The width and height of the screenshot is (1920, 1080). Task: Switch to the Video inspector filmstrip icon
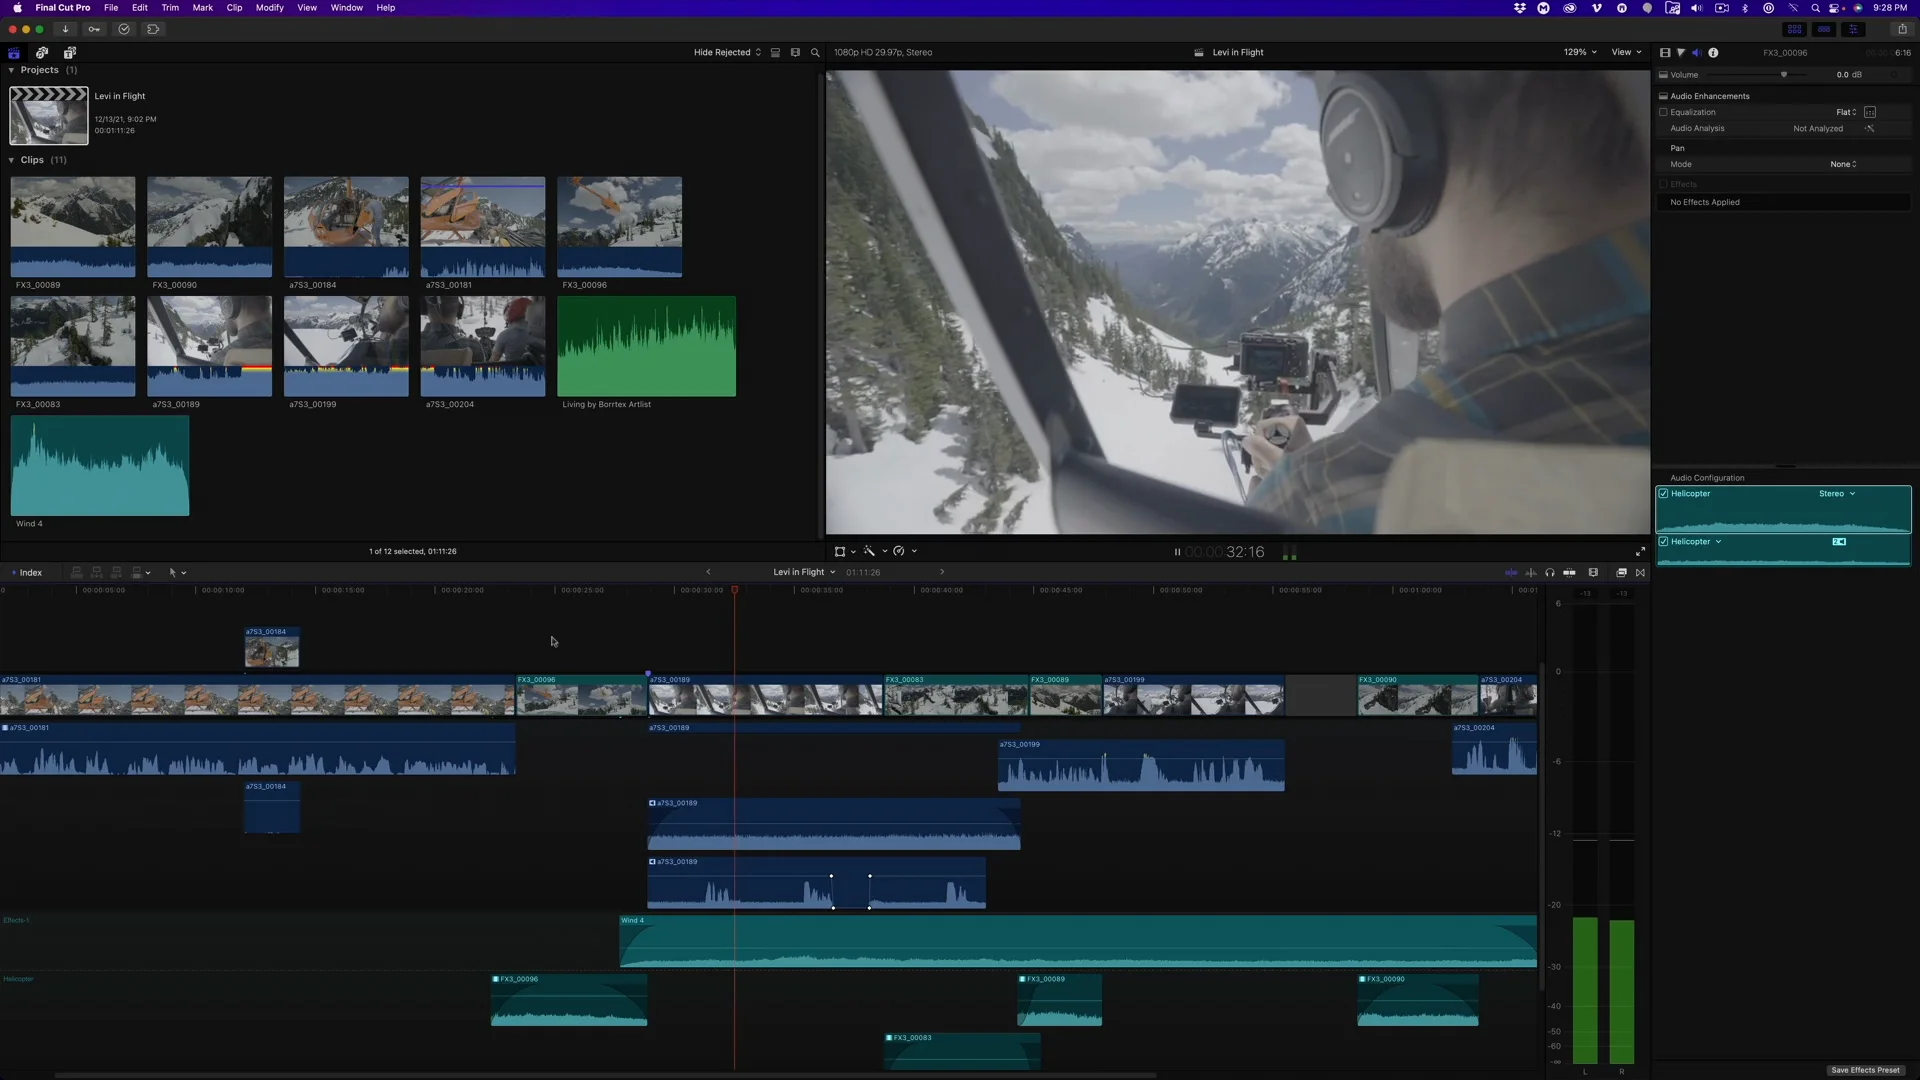(1665, 53)
